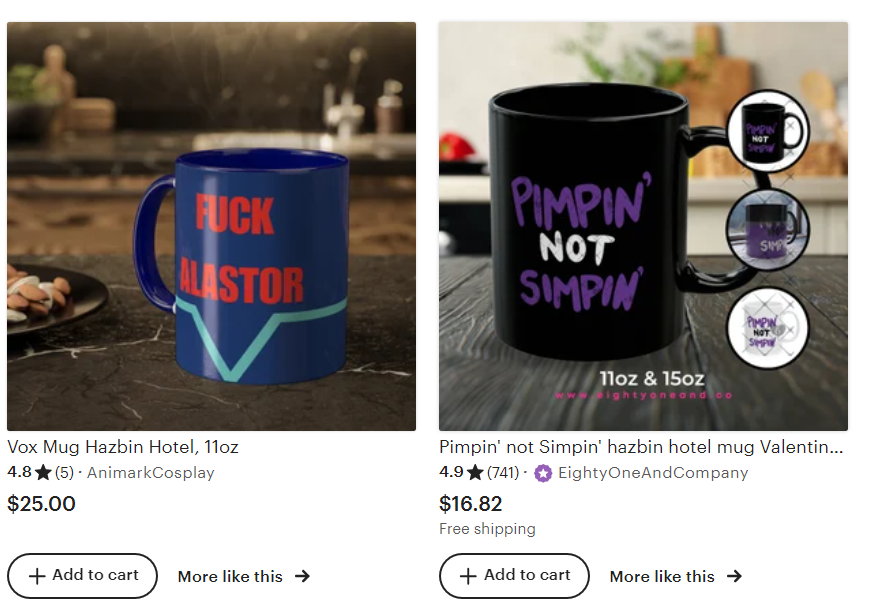Visit the AnimarkCosplay shop

[x=151, y=473]
